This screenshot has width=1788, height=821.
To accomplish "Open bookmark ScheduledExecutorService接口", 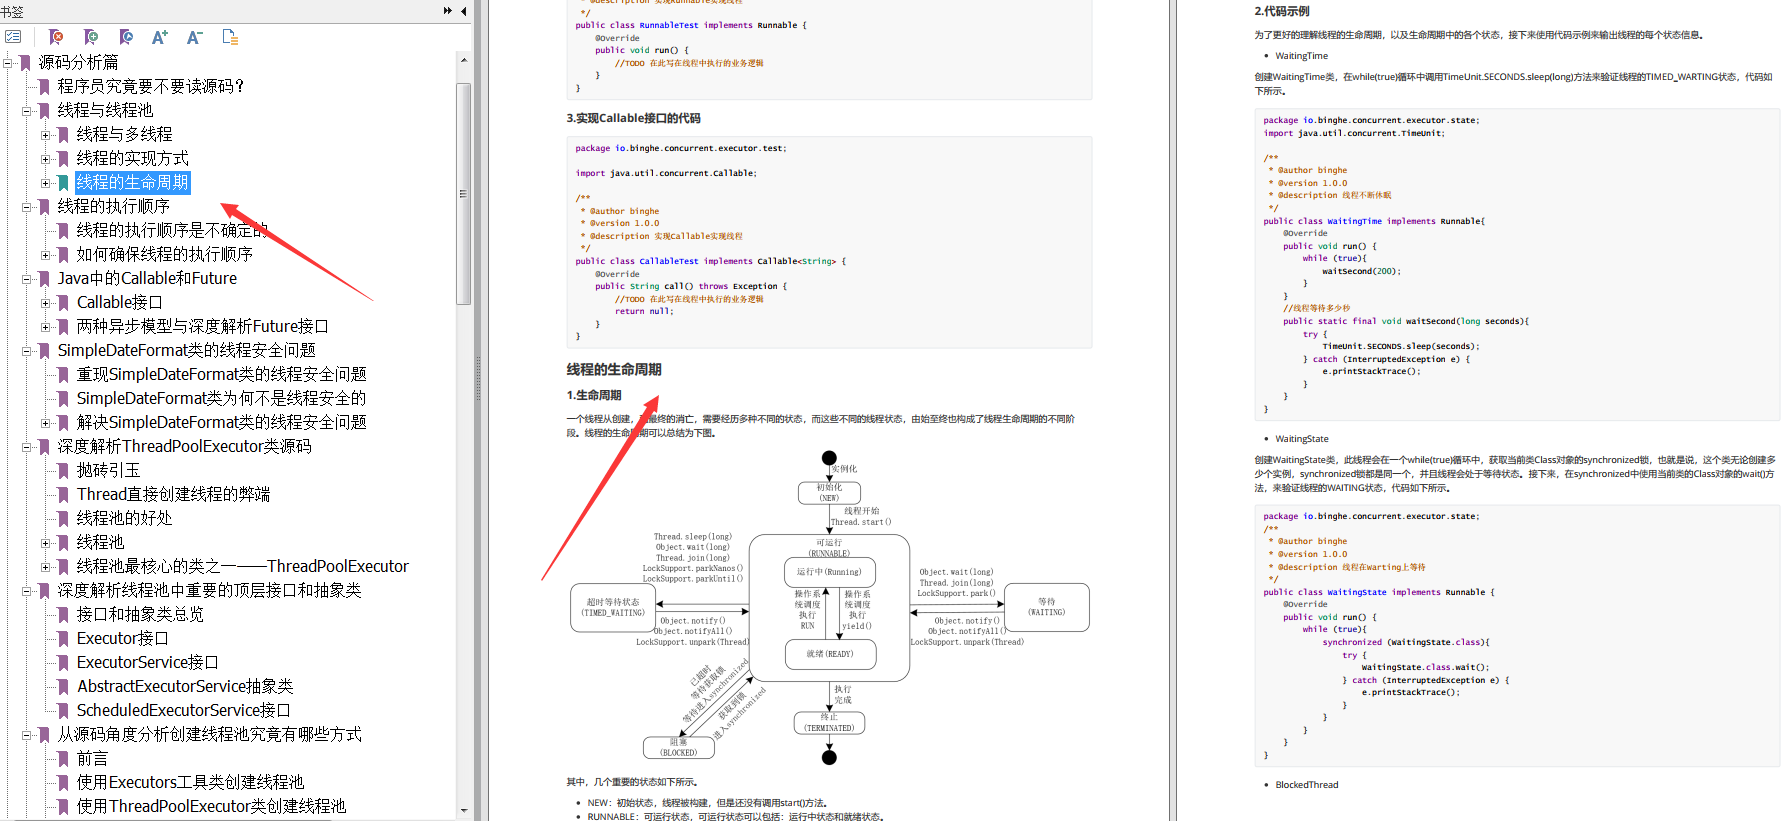I will (x=183, y=710).
